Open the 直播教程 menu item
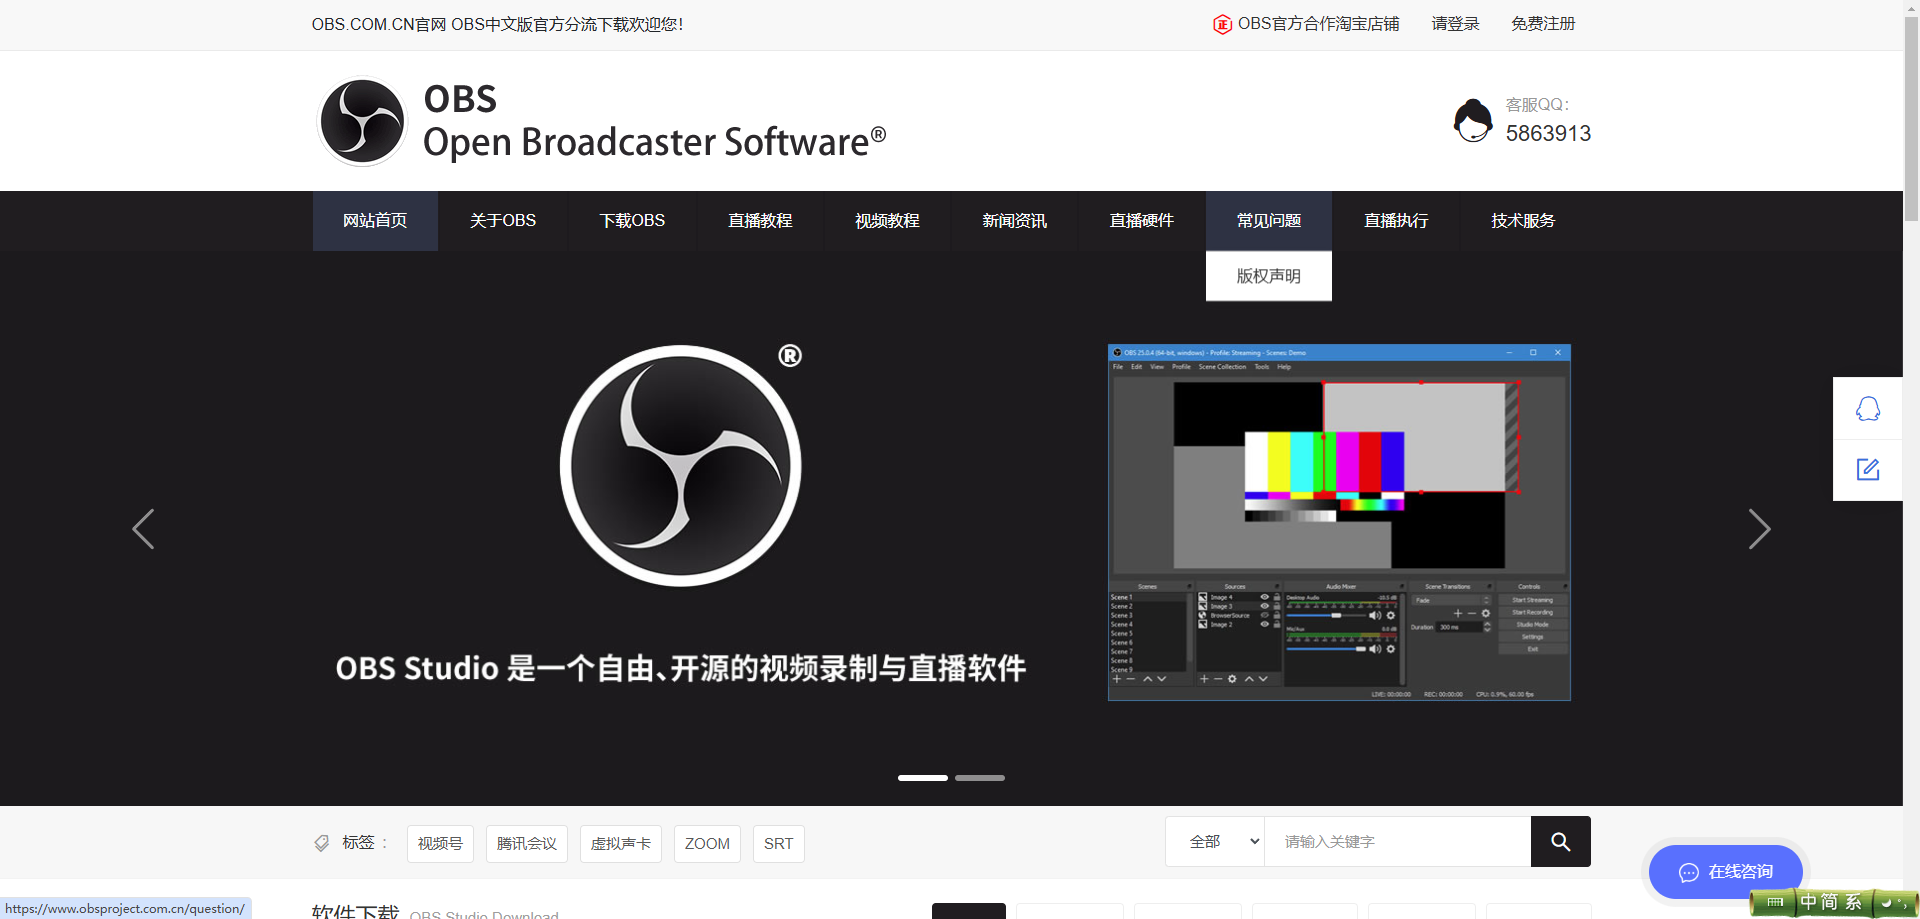The image size is (1920, 919). tap(760, 221)
